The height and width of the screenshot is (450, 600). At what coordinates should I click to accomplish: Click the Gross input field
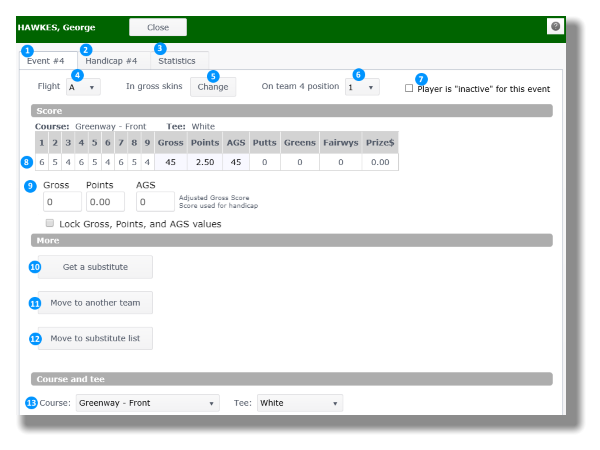pyautogui.click(x=62, y=202)
